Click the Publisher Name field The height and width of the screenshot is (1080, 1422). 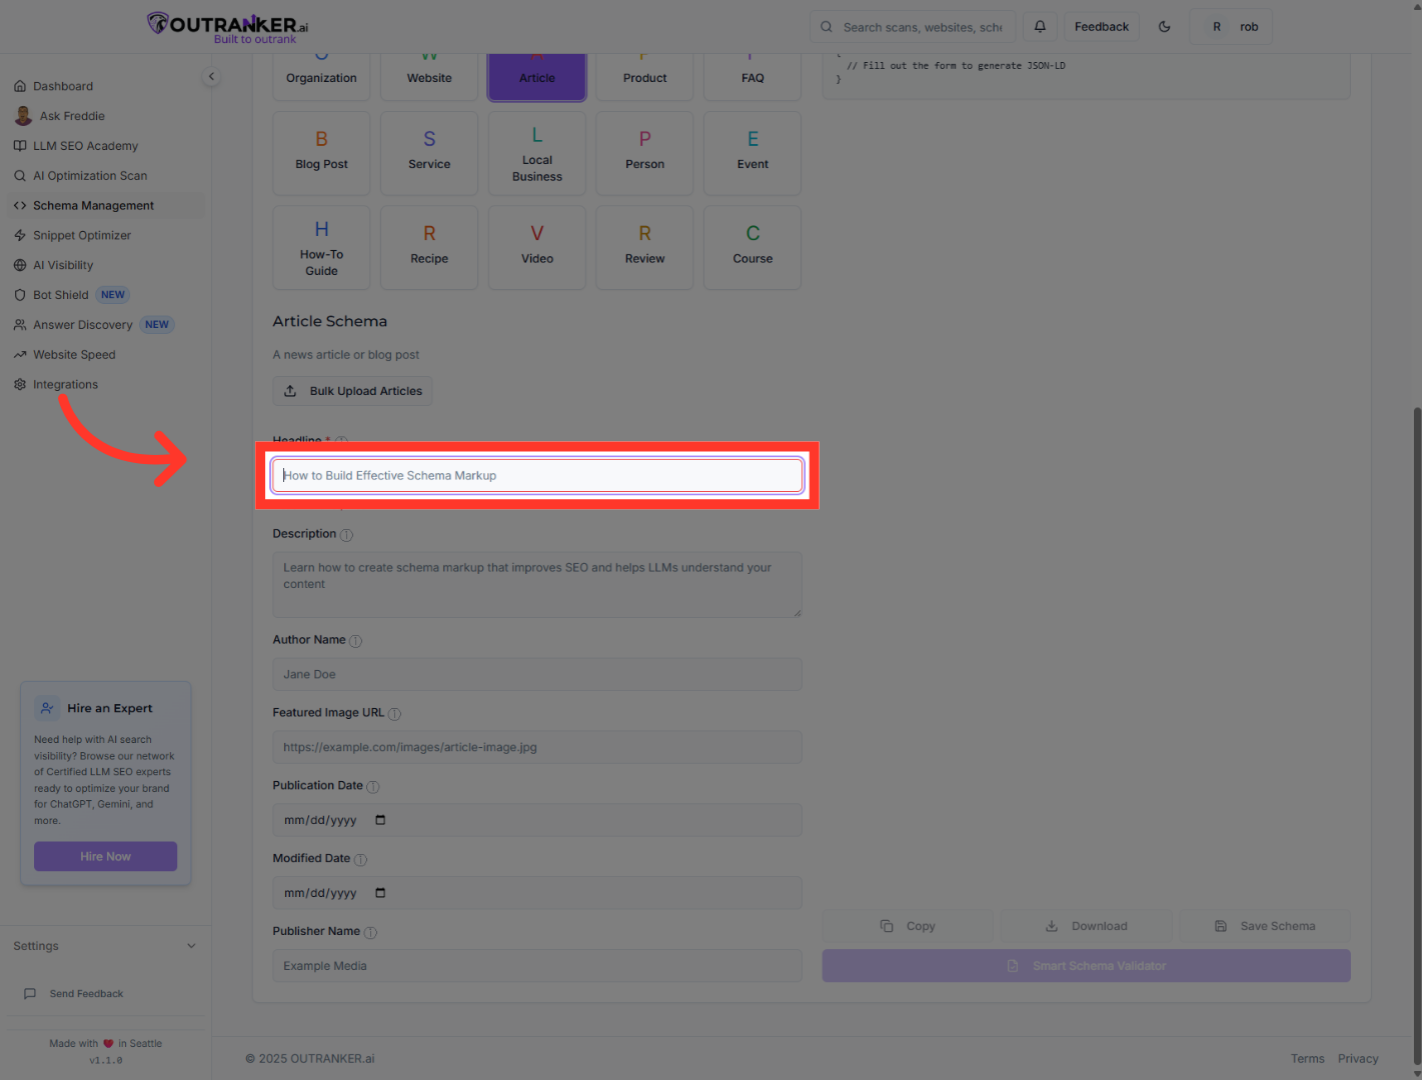coord(537,966)
